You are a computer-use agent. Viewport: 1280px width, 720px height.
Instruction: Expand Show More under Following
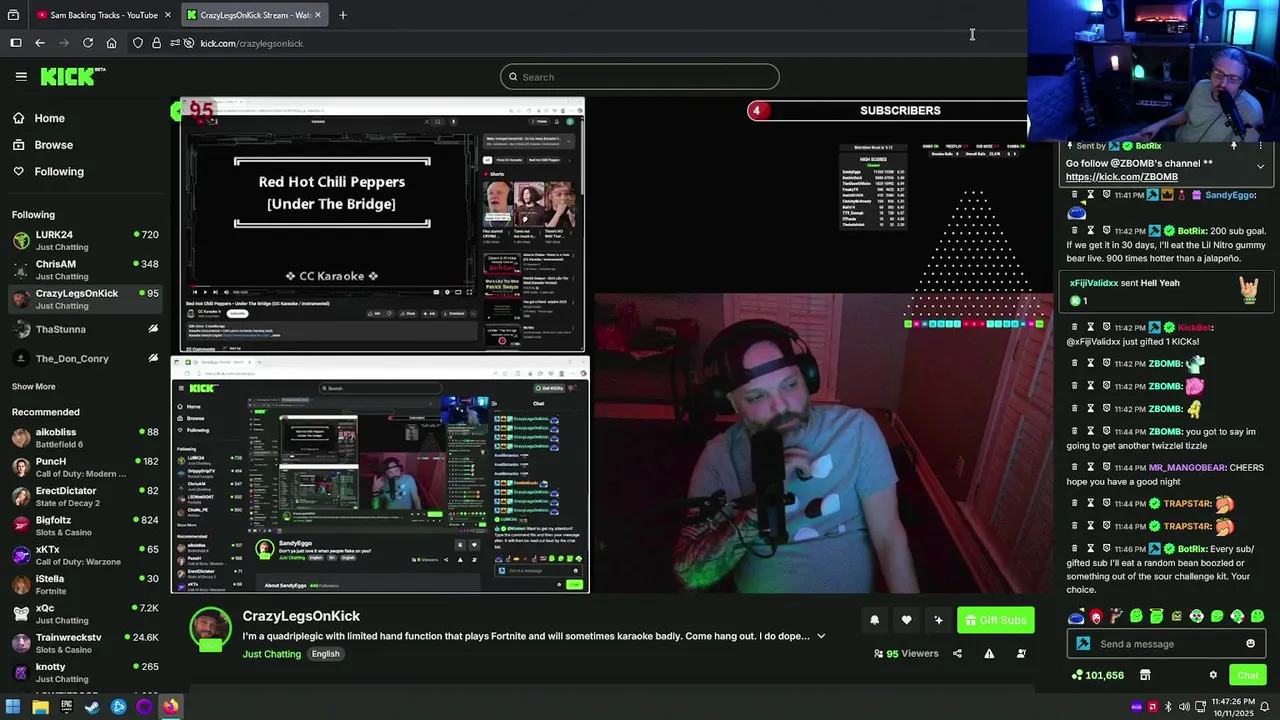pyautogui.click(x=33, y=387)
